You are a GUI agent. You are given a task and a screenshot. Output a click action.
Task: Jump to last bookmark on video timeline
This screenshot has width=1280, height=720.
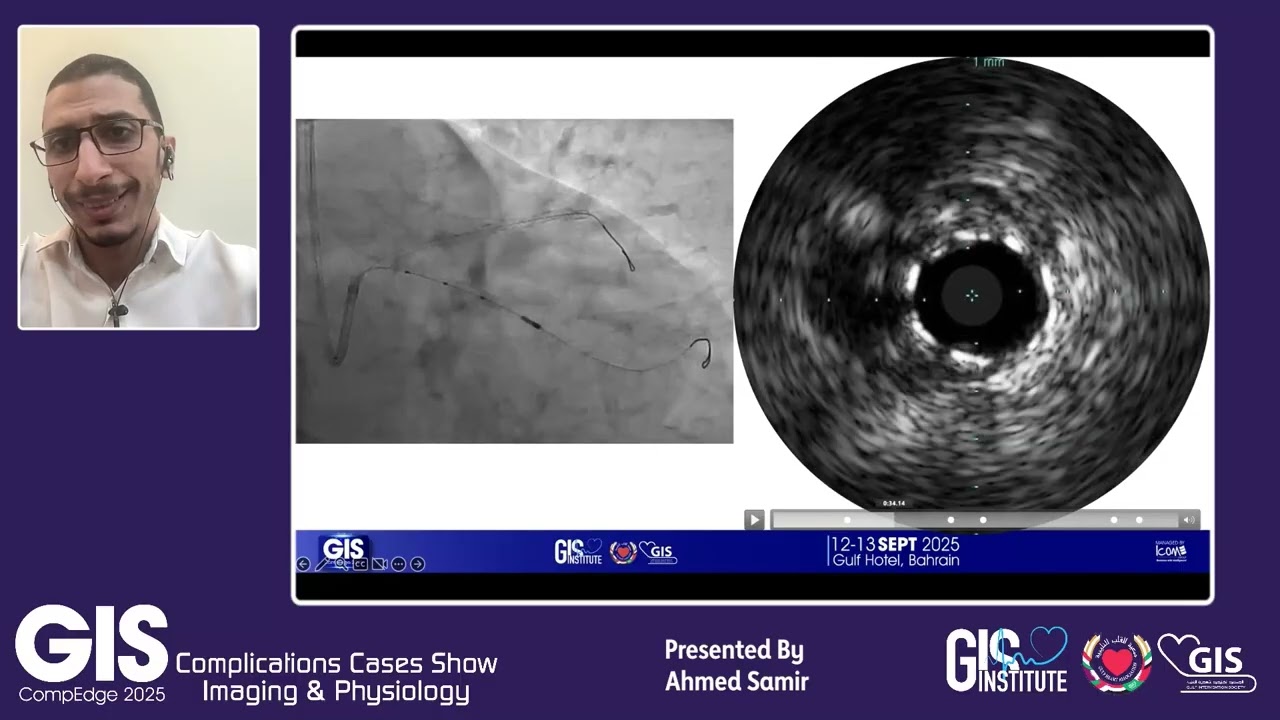point(1139,520)
